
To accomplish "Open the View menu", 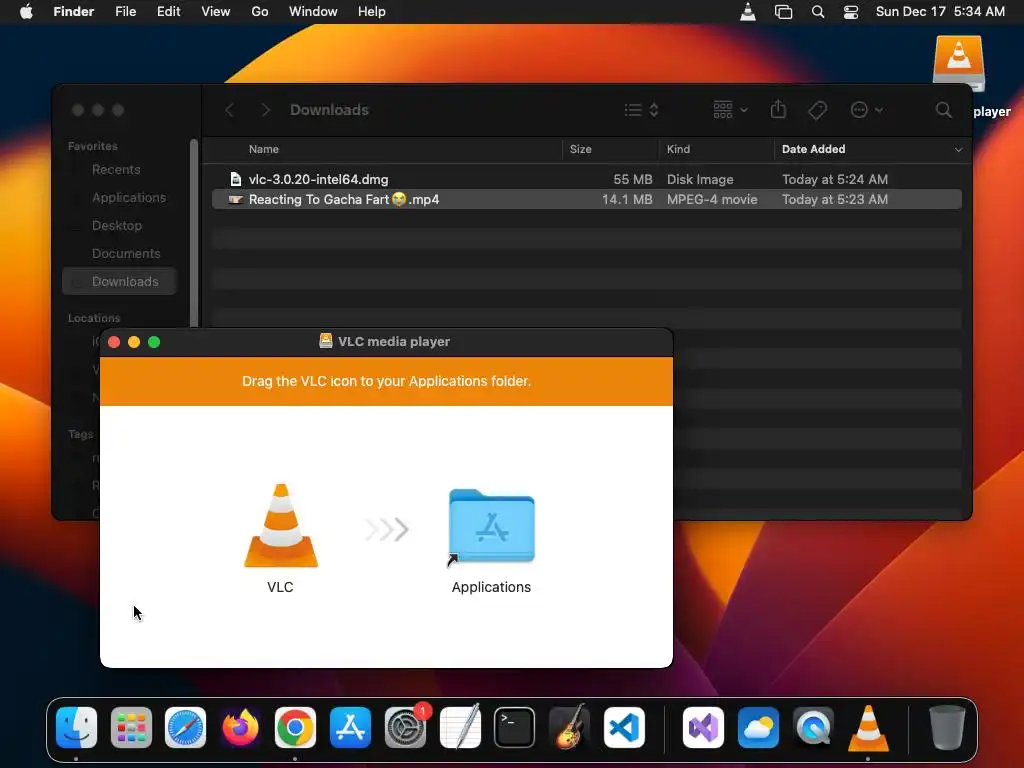I will click(x=216, y=12).
